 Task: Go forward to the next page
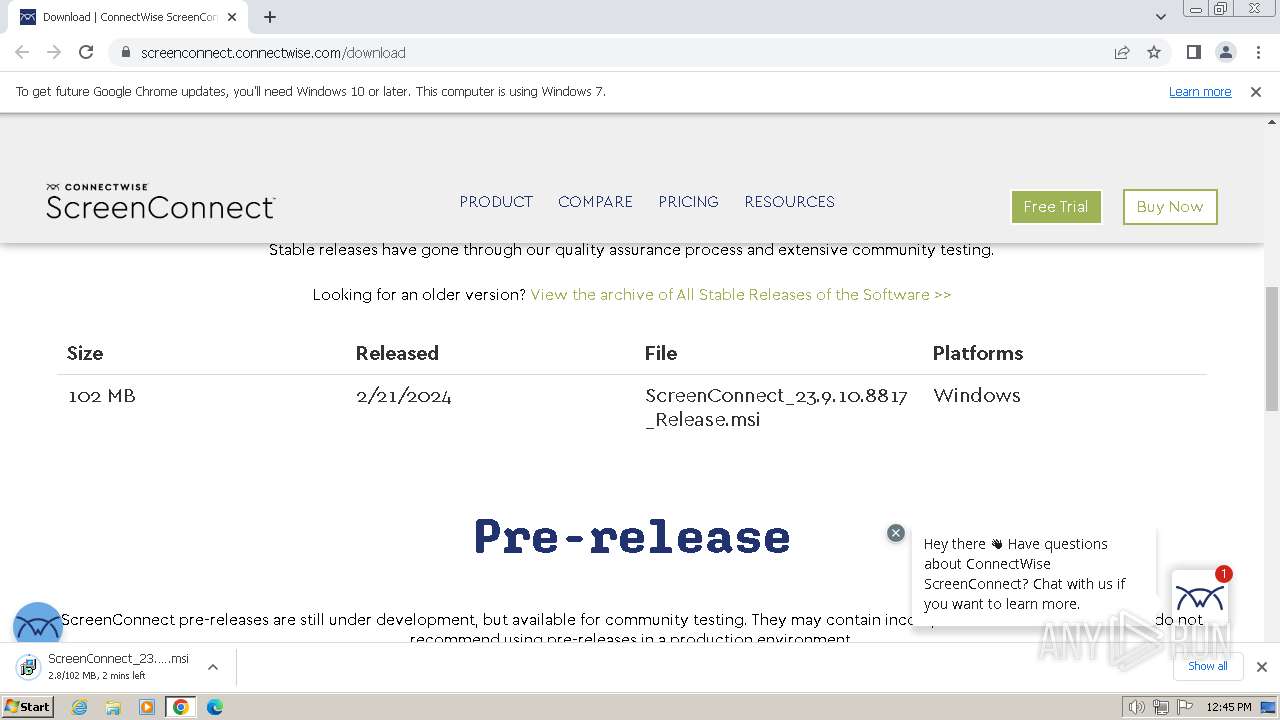(x=54, y=52)
